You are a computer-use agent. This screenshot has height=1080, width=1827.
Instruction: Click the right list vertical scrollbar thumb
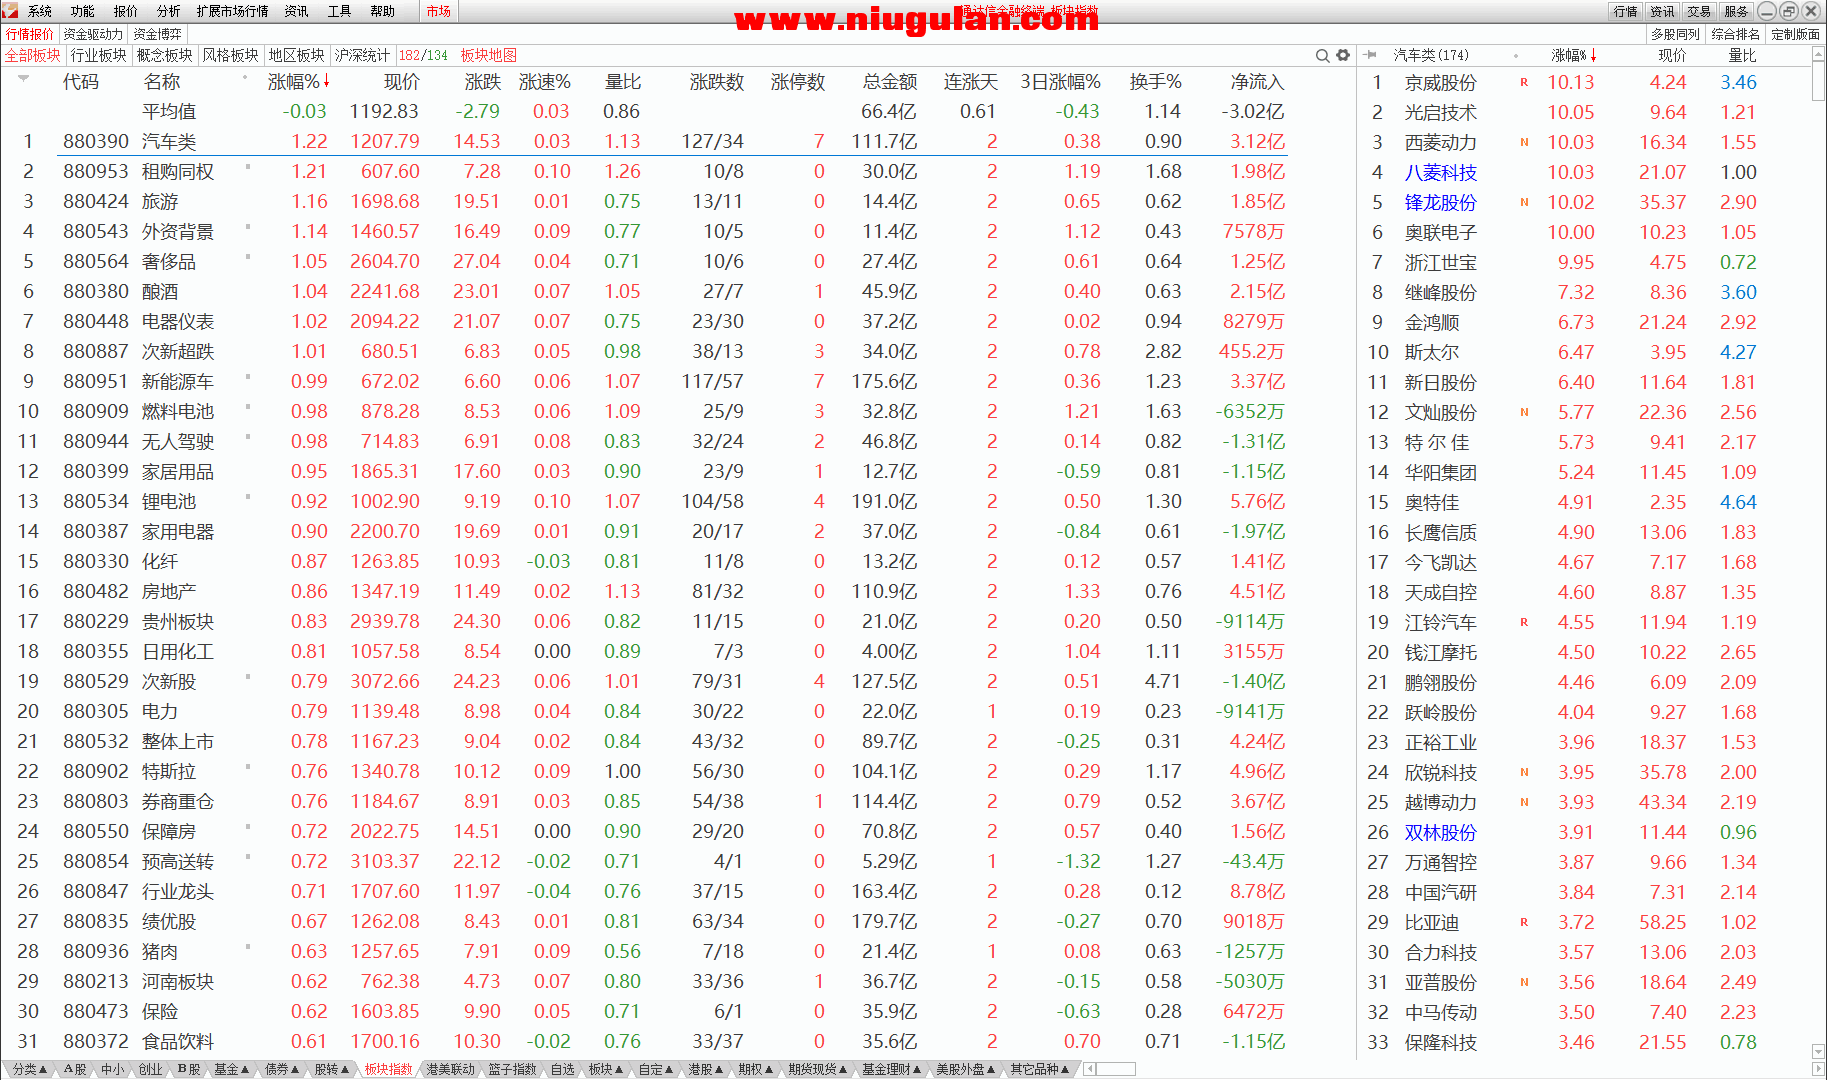point(1818,83)
